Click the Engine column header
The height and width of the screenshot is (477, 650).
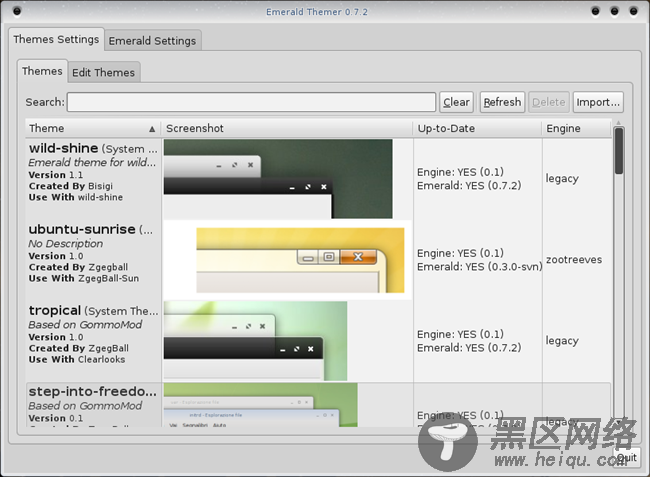577,128
